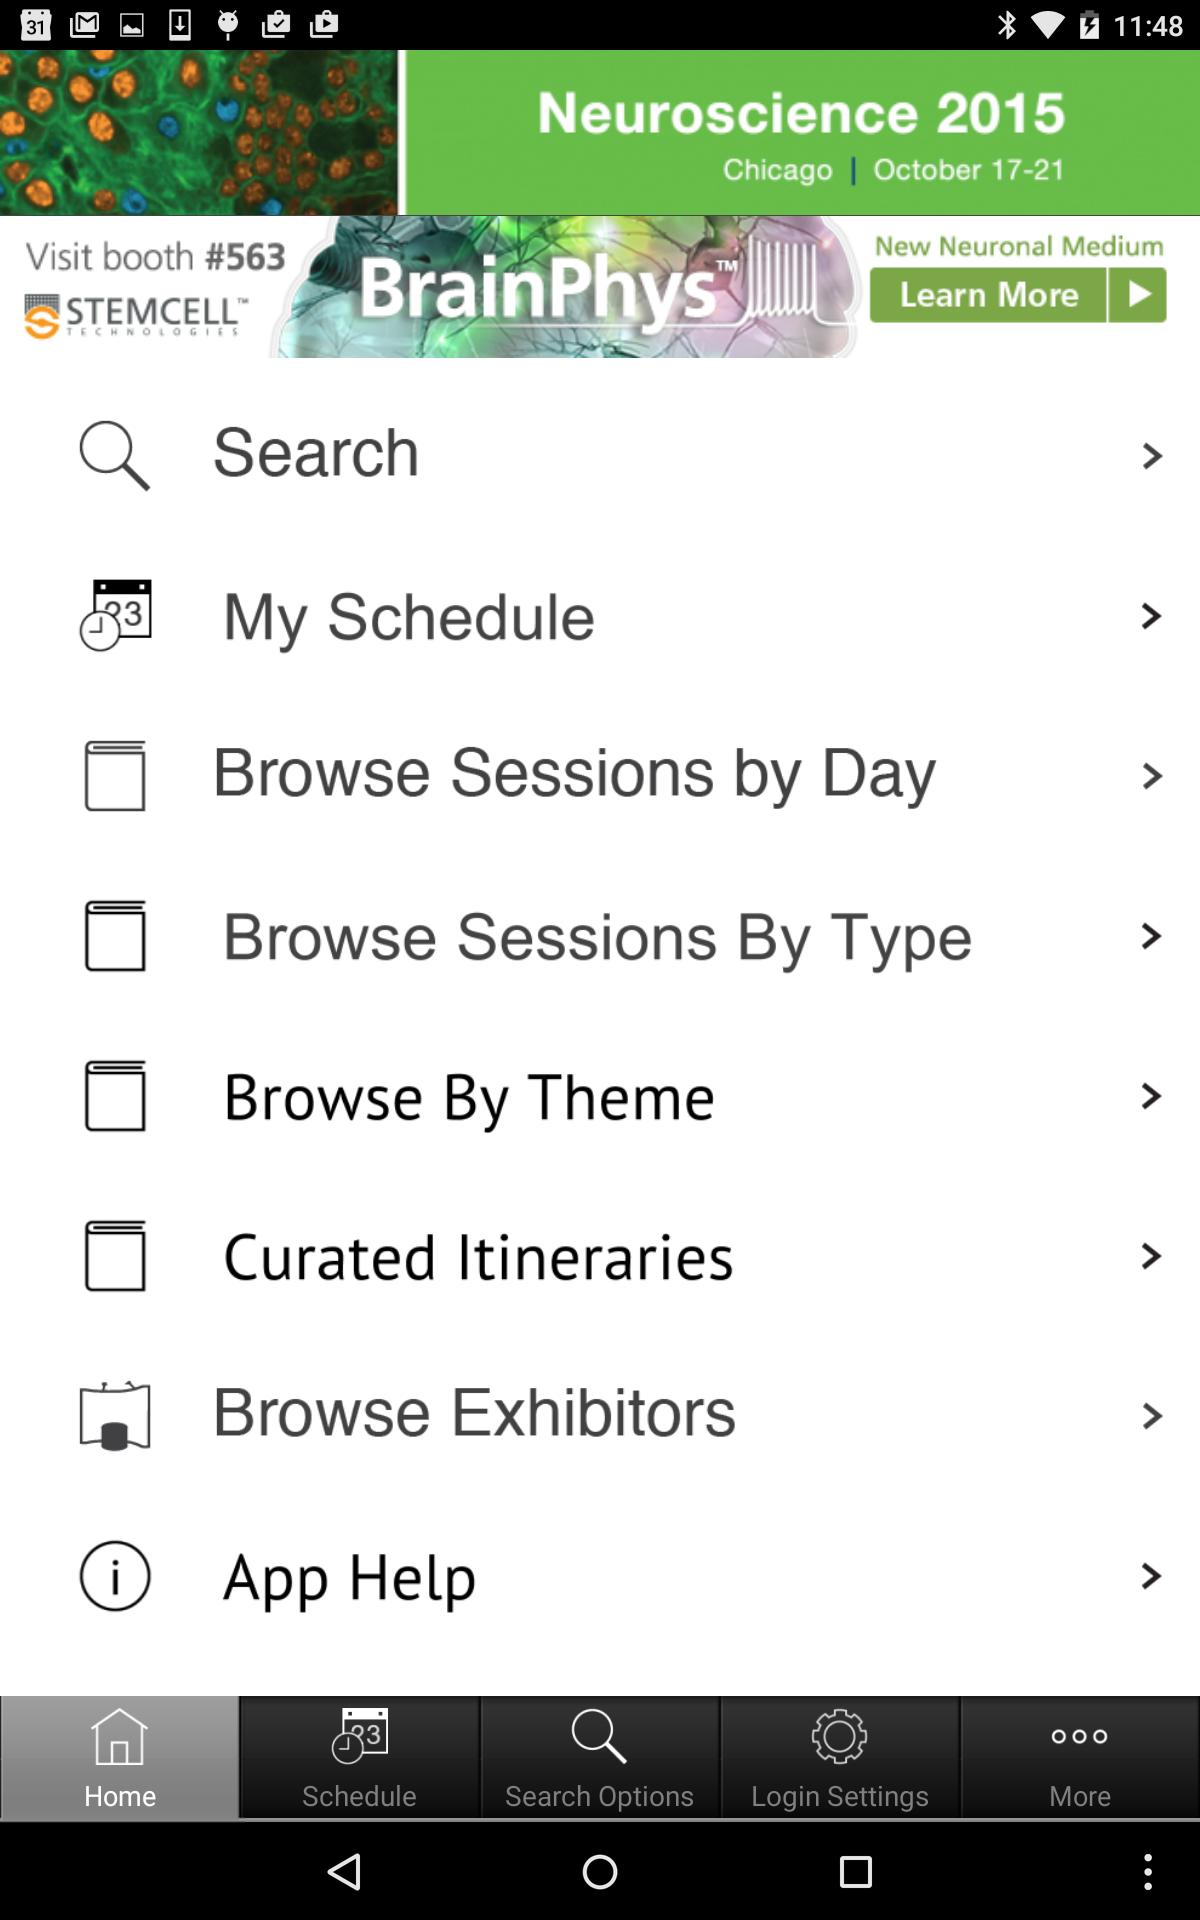Expand the Browse Sessions by Day chevron

click(x=1152, y=776)
